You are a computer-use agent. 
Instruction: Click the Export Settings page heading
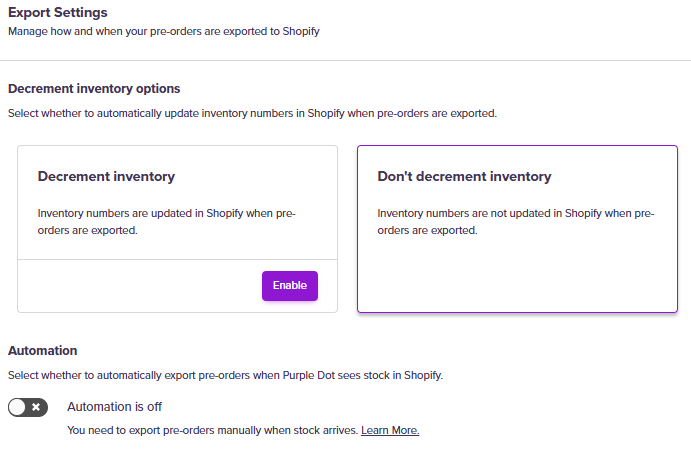click(58, 12)
